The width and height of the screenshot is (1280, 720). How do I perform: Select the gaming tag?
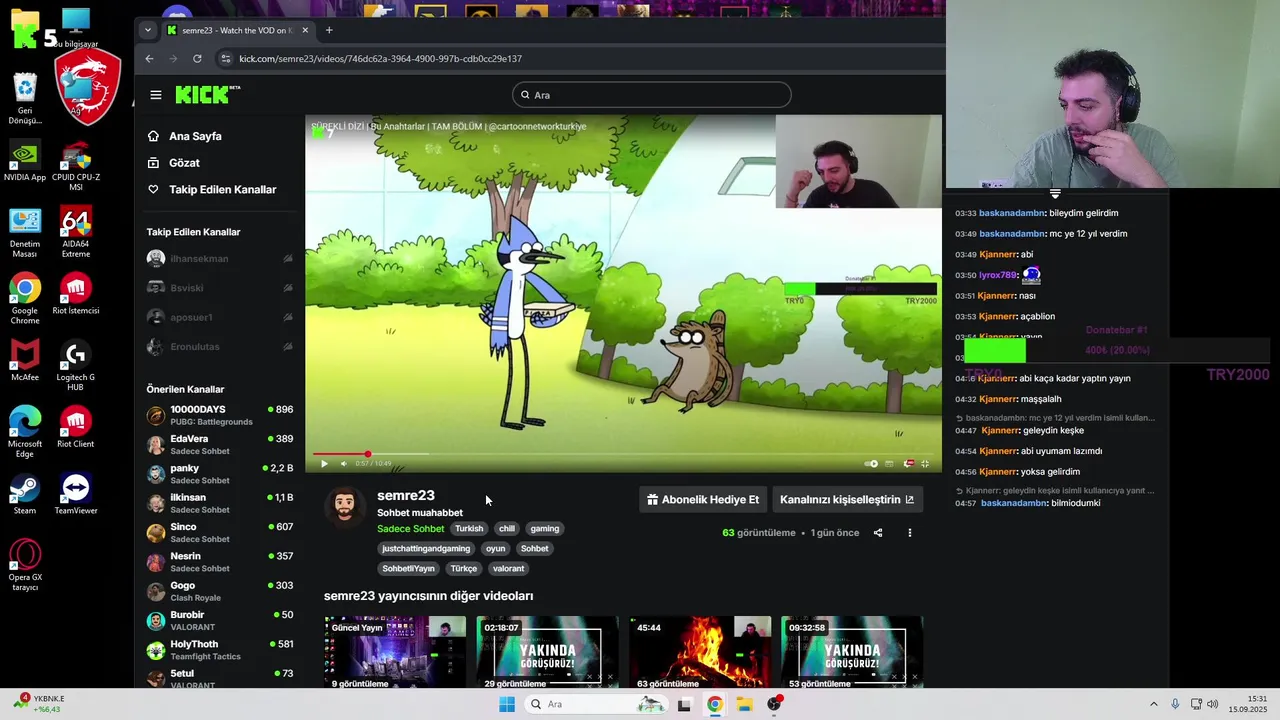point(545,528)
